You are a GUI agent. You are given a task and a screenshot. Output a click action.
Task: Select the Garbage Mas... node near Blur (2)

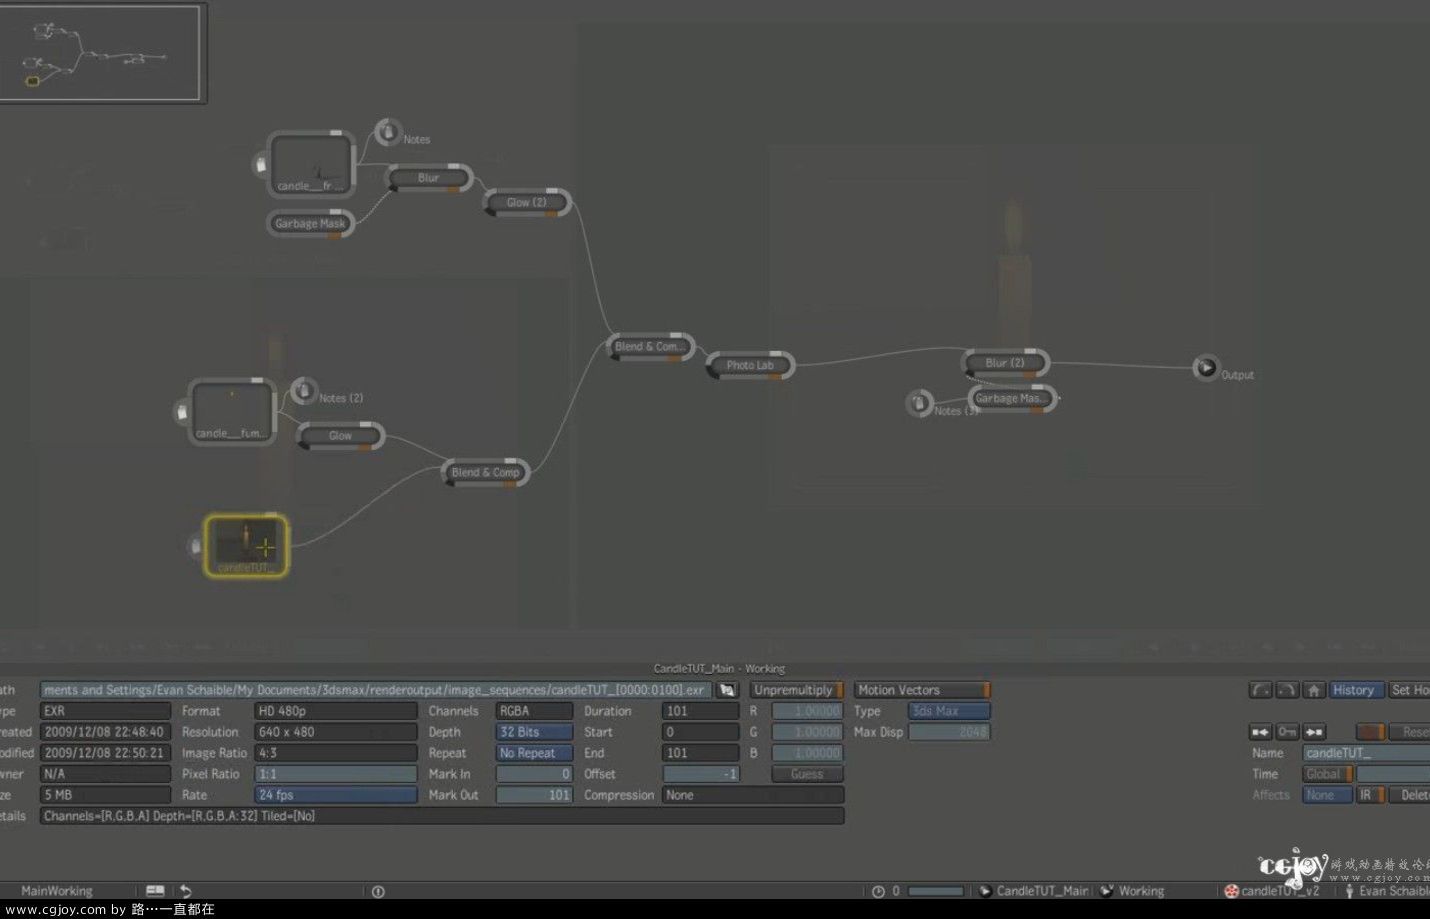[1011, 398]
